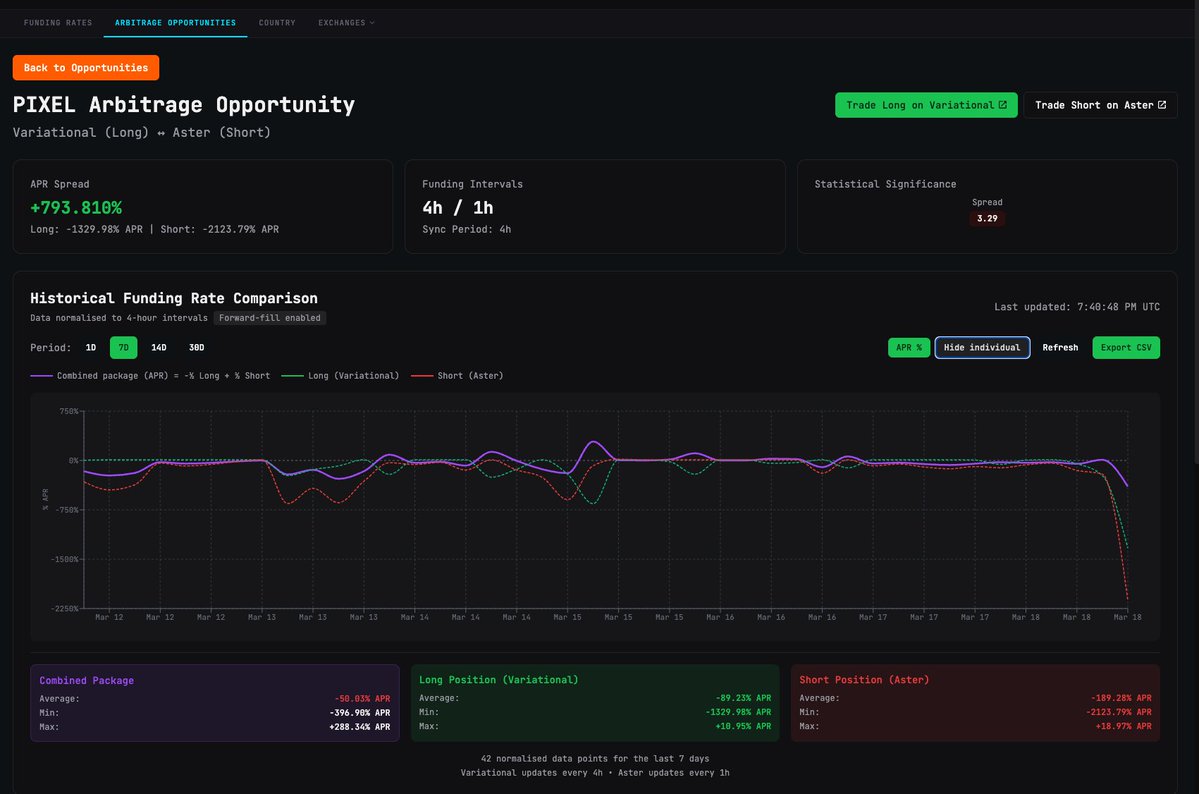The image size is (1199, 794).
Task: Click the -396.90% APR combined minimum
Action: [360, 712]
